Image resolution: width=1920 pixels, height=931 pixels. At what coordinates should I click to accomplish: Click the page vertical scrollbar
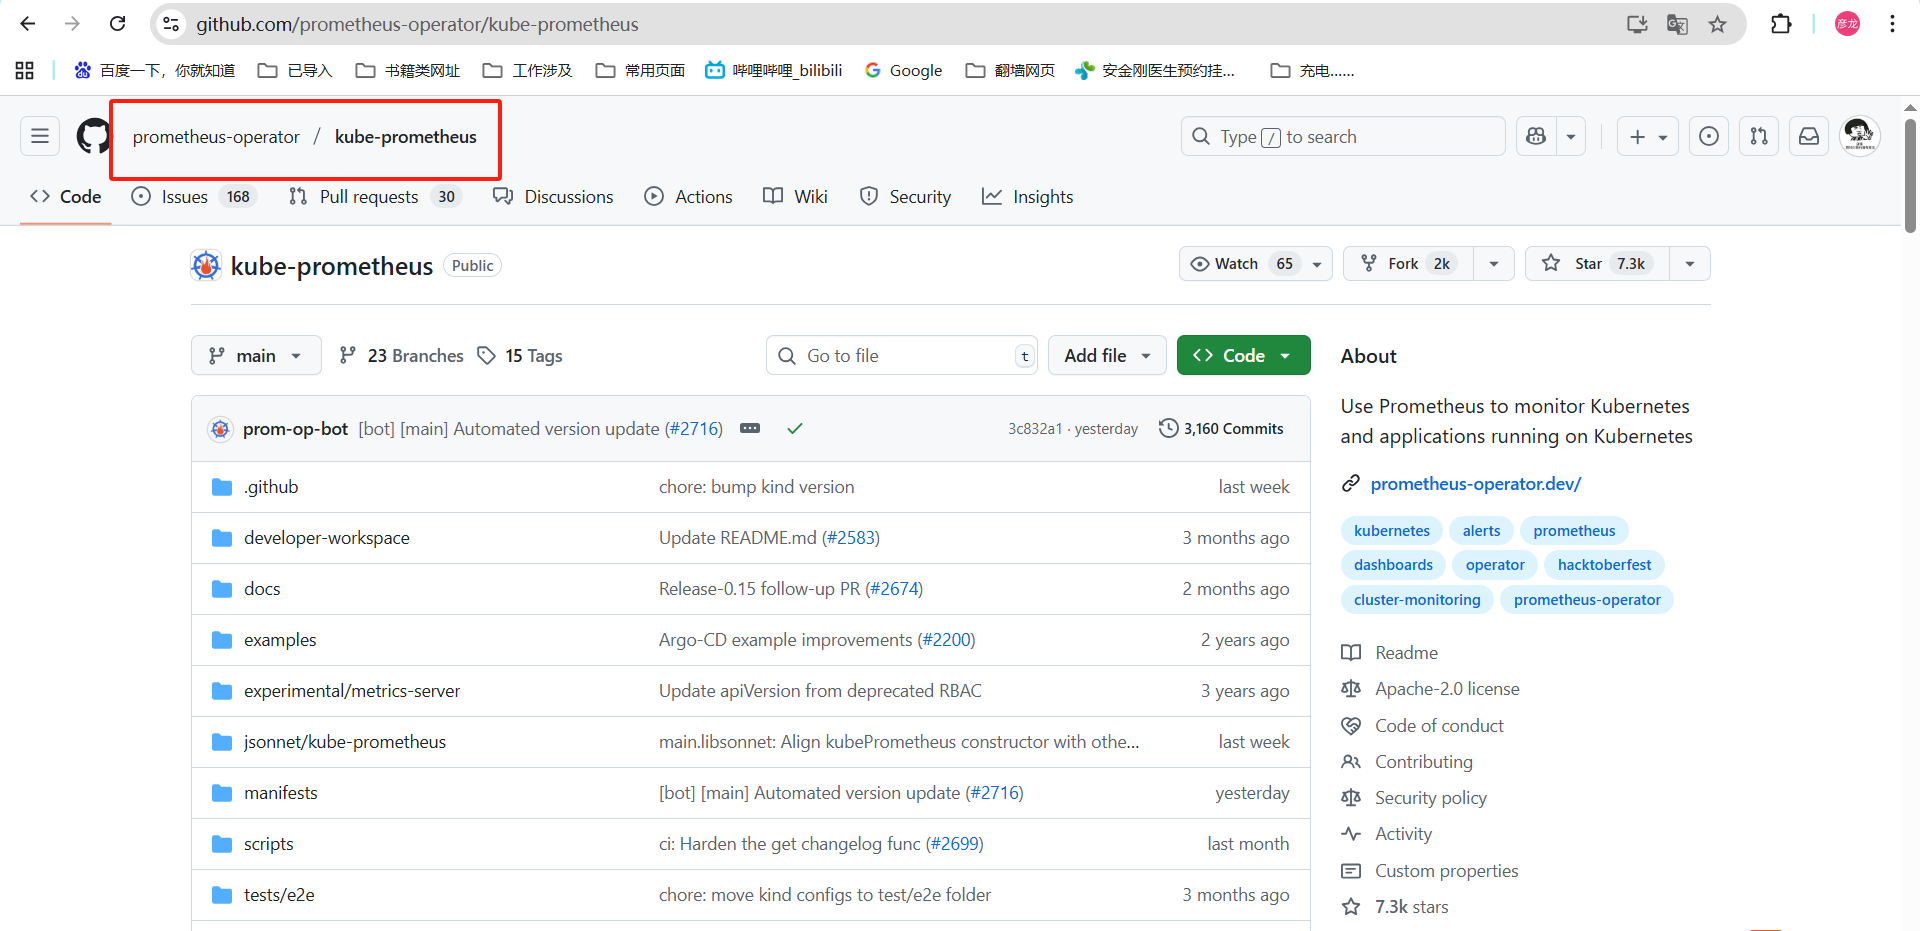click(1910, 175)
